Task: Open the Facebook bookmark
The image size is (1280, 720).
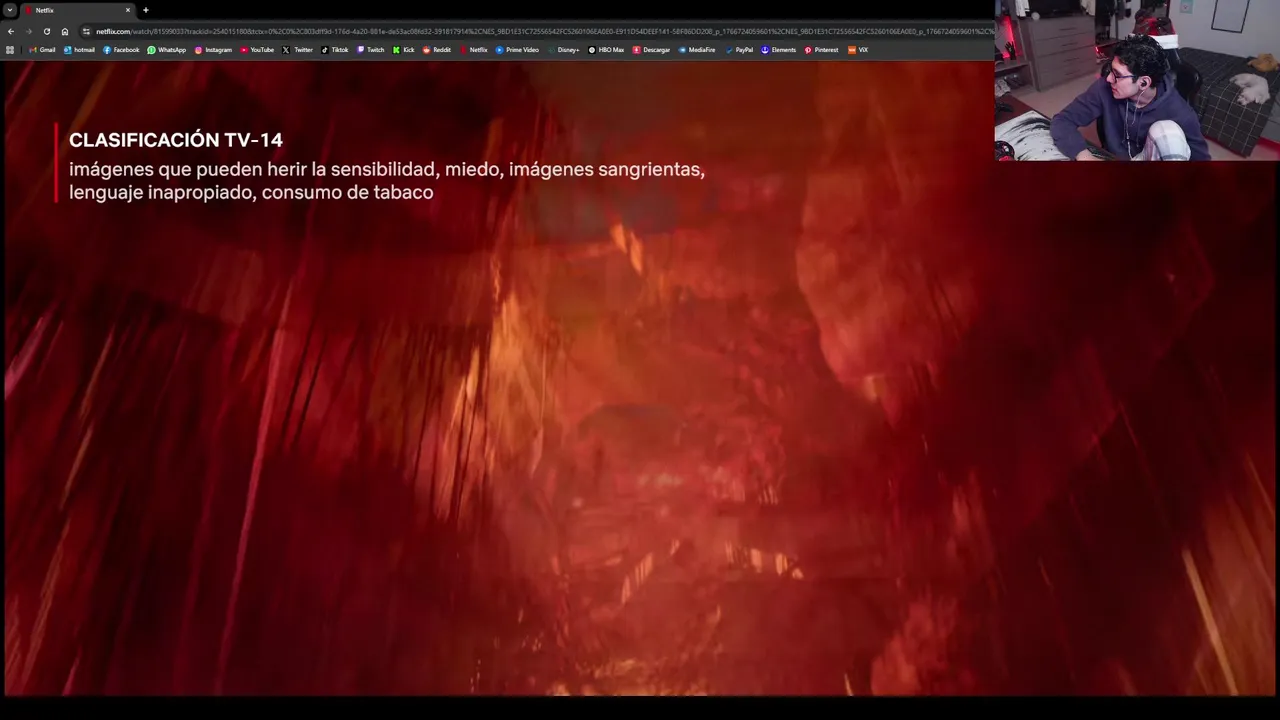Action: [121, 50]
